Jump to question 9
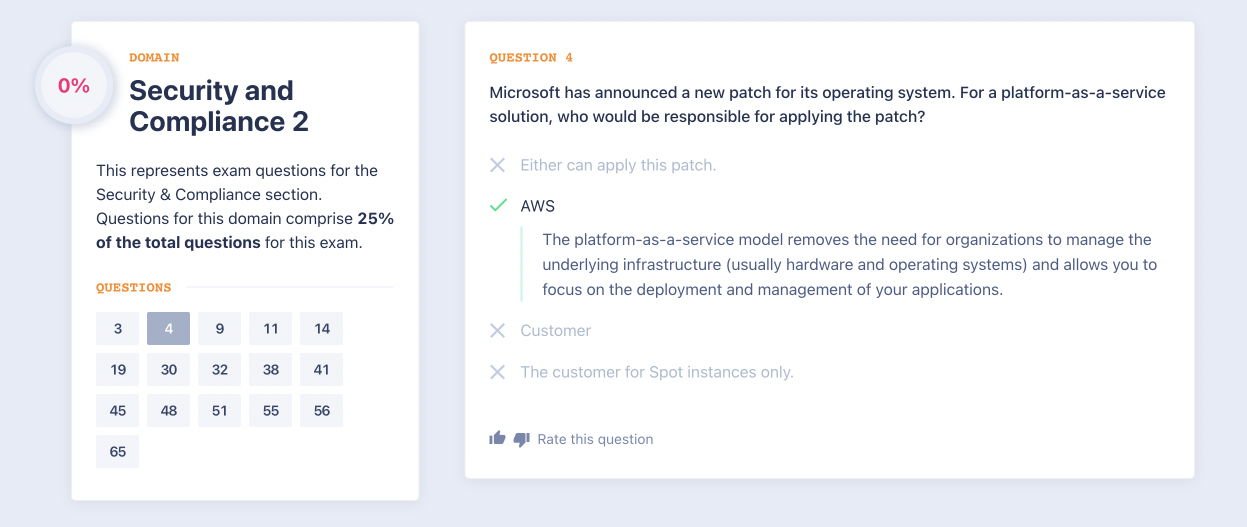Image resolution: width=1247 pixels, height=527 pixels. tap(219, 329)
